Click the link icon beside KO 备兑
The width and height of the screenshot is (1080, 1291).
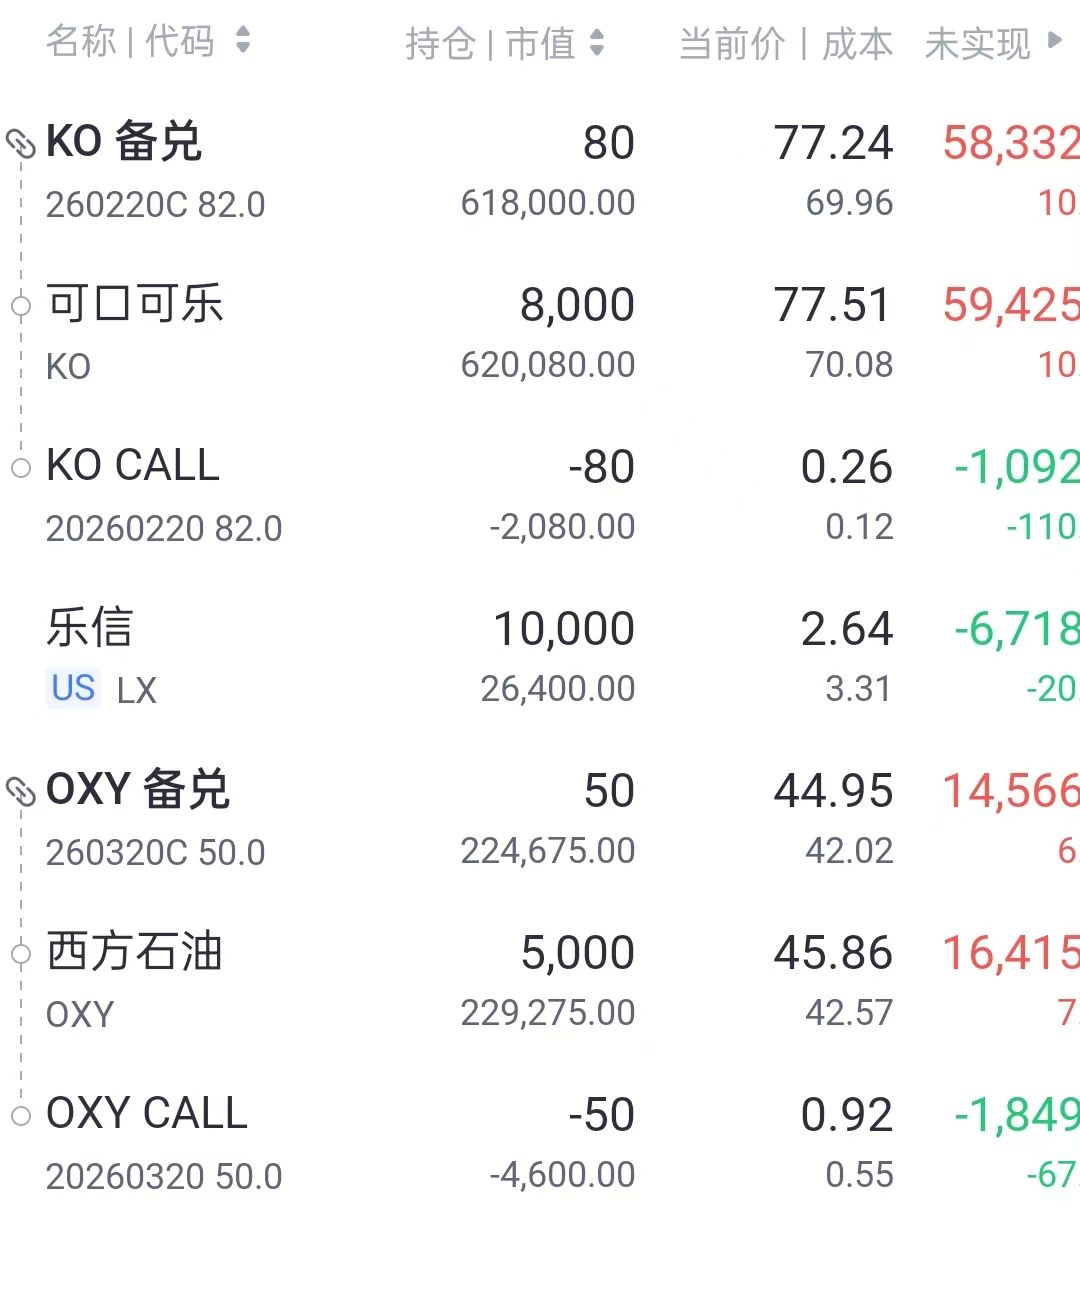(21, 143)
